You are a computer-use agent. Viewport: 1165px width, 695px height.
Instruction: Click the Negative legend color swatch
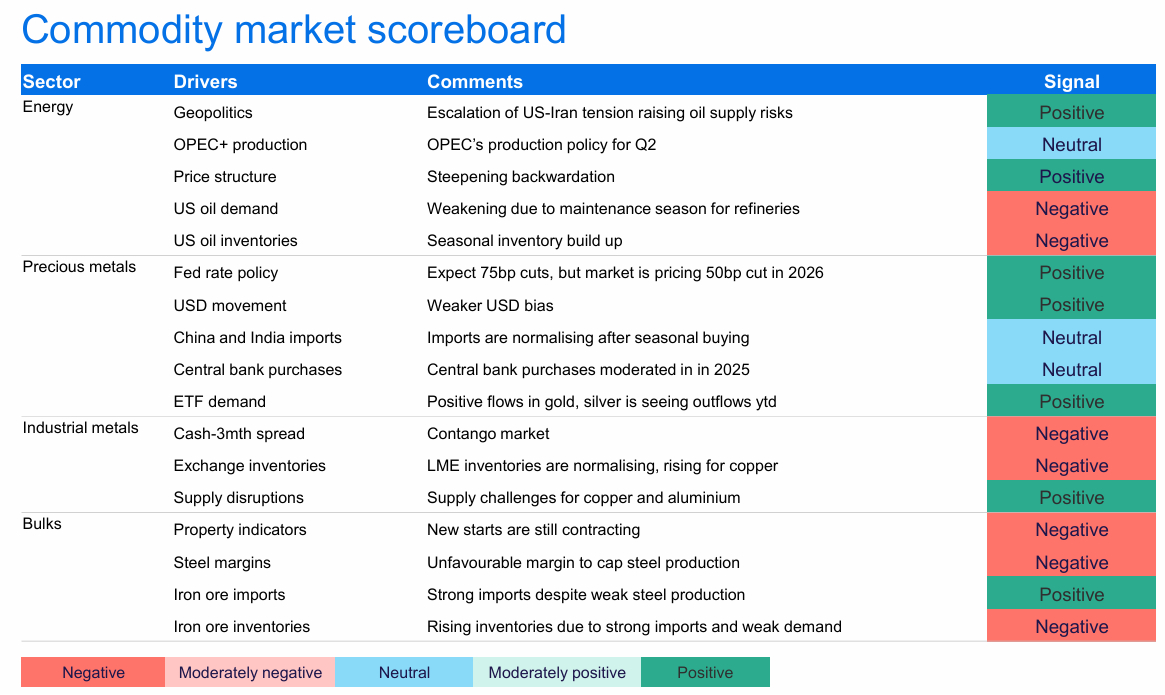point(93,672)
